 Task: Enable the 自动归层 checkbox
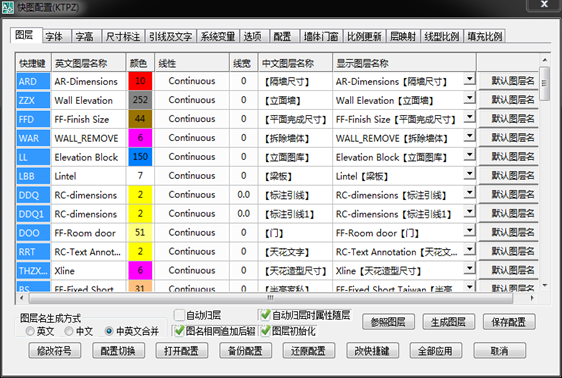click(x=179, y=315)
